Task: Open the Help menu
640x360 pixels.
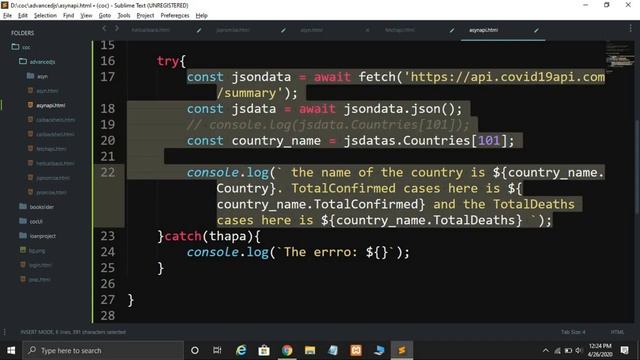Action: pos(202,16)
